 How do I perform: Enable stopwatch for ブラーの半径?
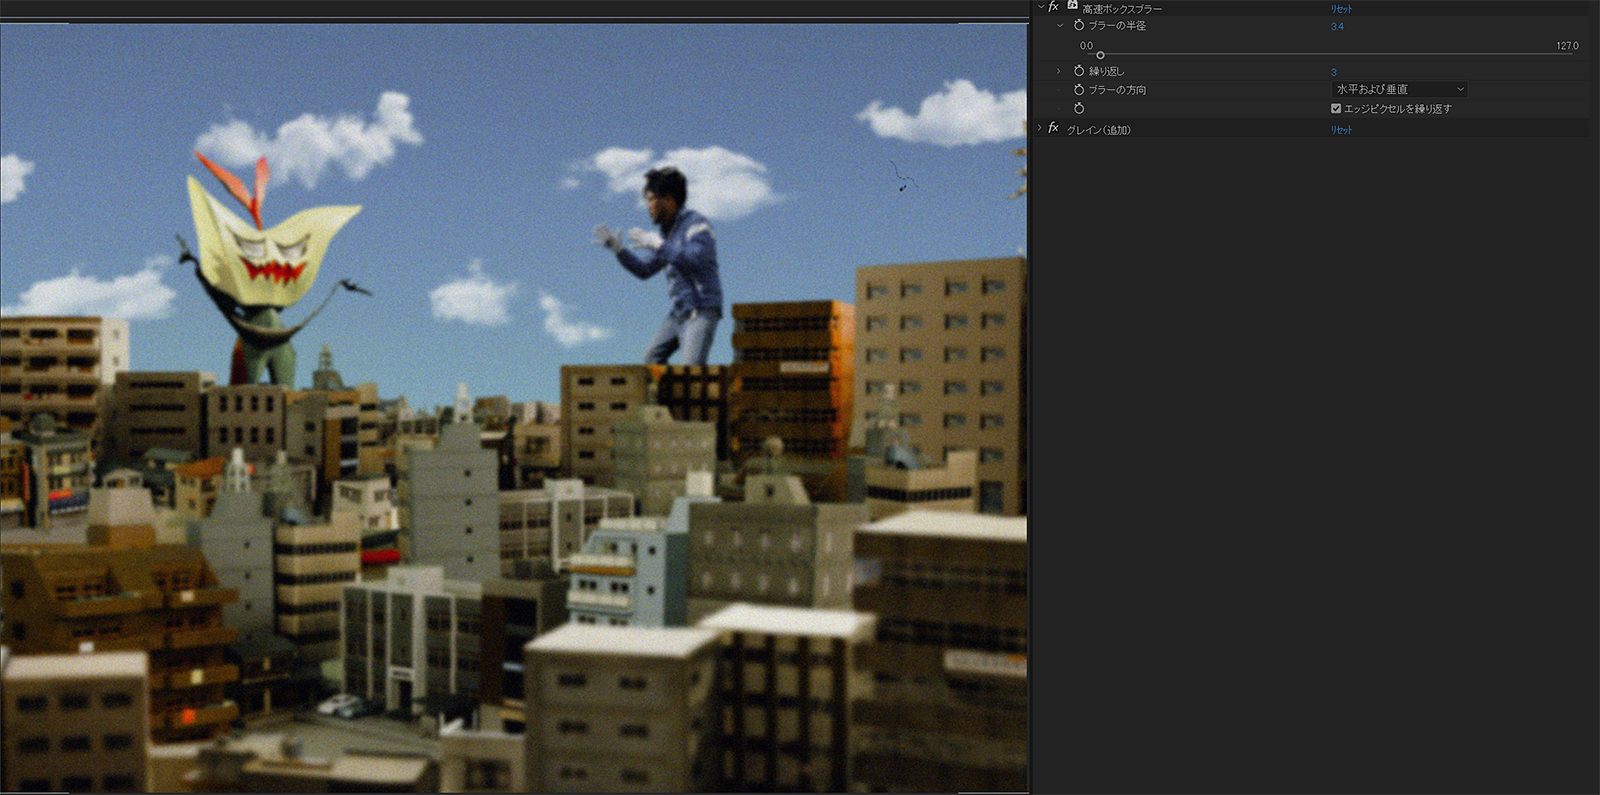[x=1079, y=25]
